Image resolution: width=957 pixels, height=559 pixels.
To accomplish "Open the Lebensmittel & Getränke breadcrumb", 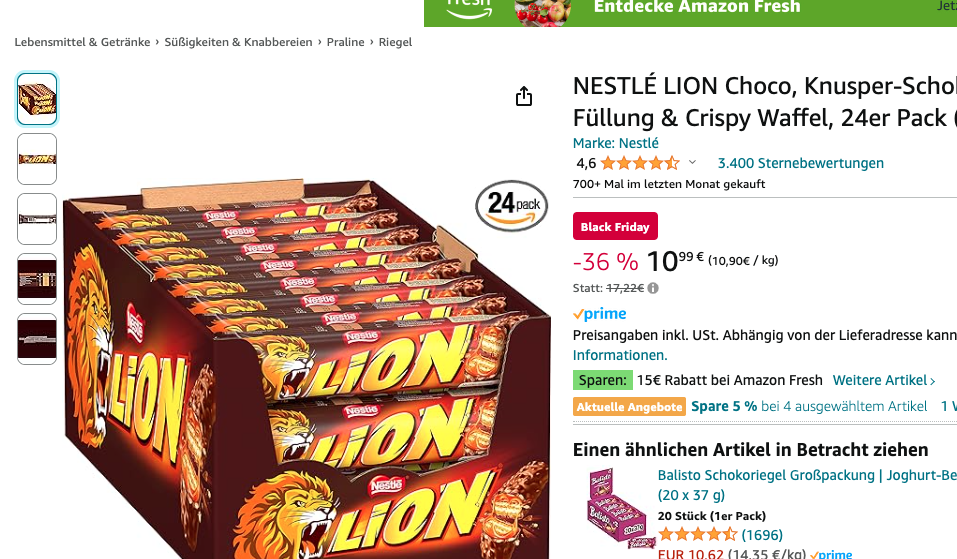I will coord(82,42).
